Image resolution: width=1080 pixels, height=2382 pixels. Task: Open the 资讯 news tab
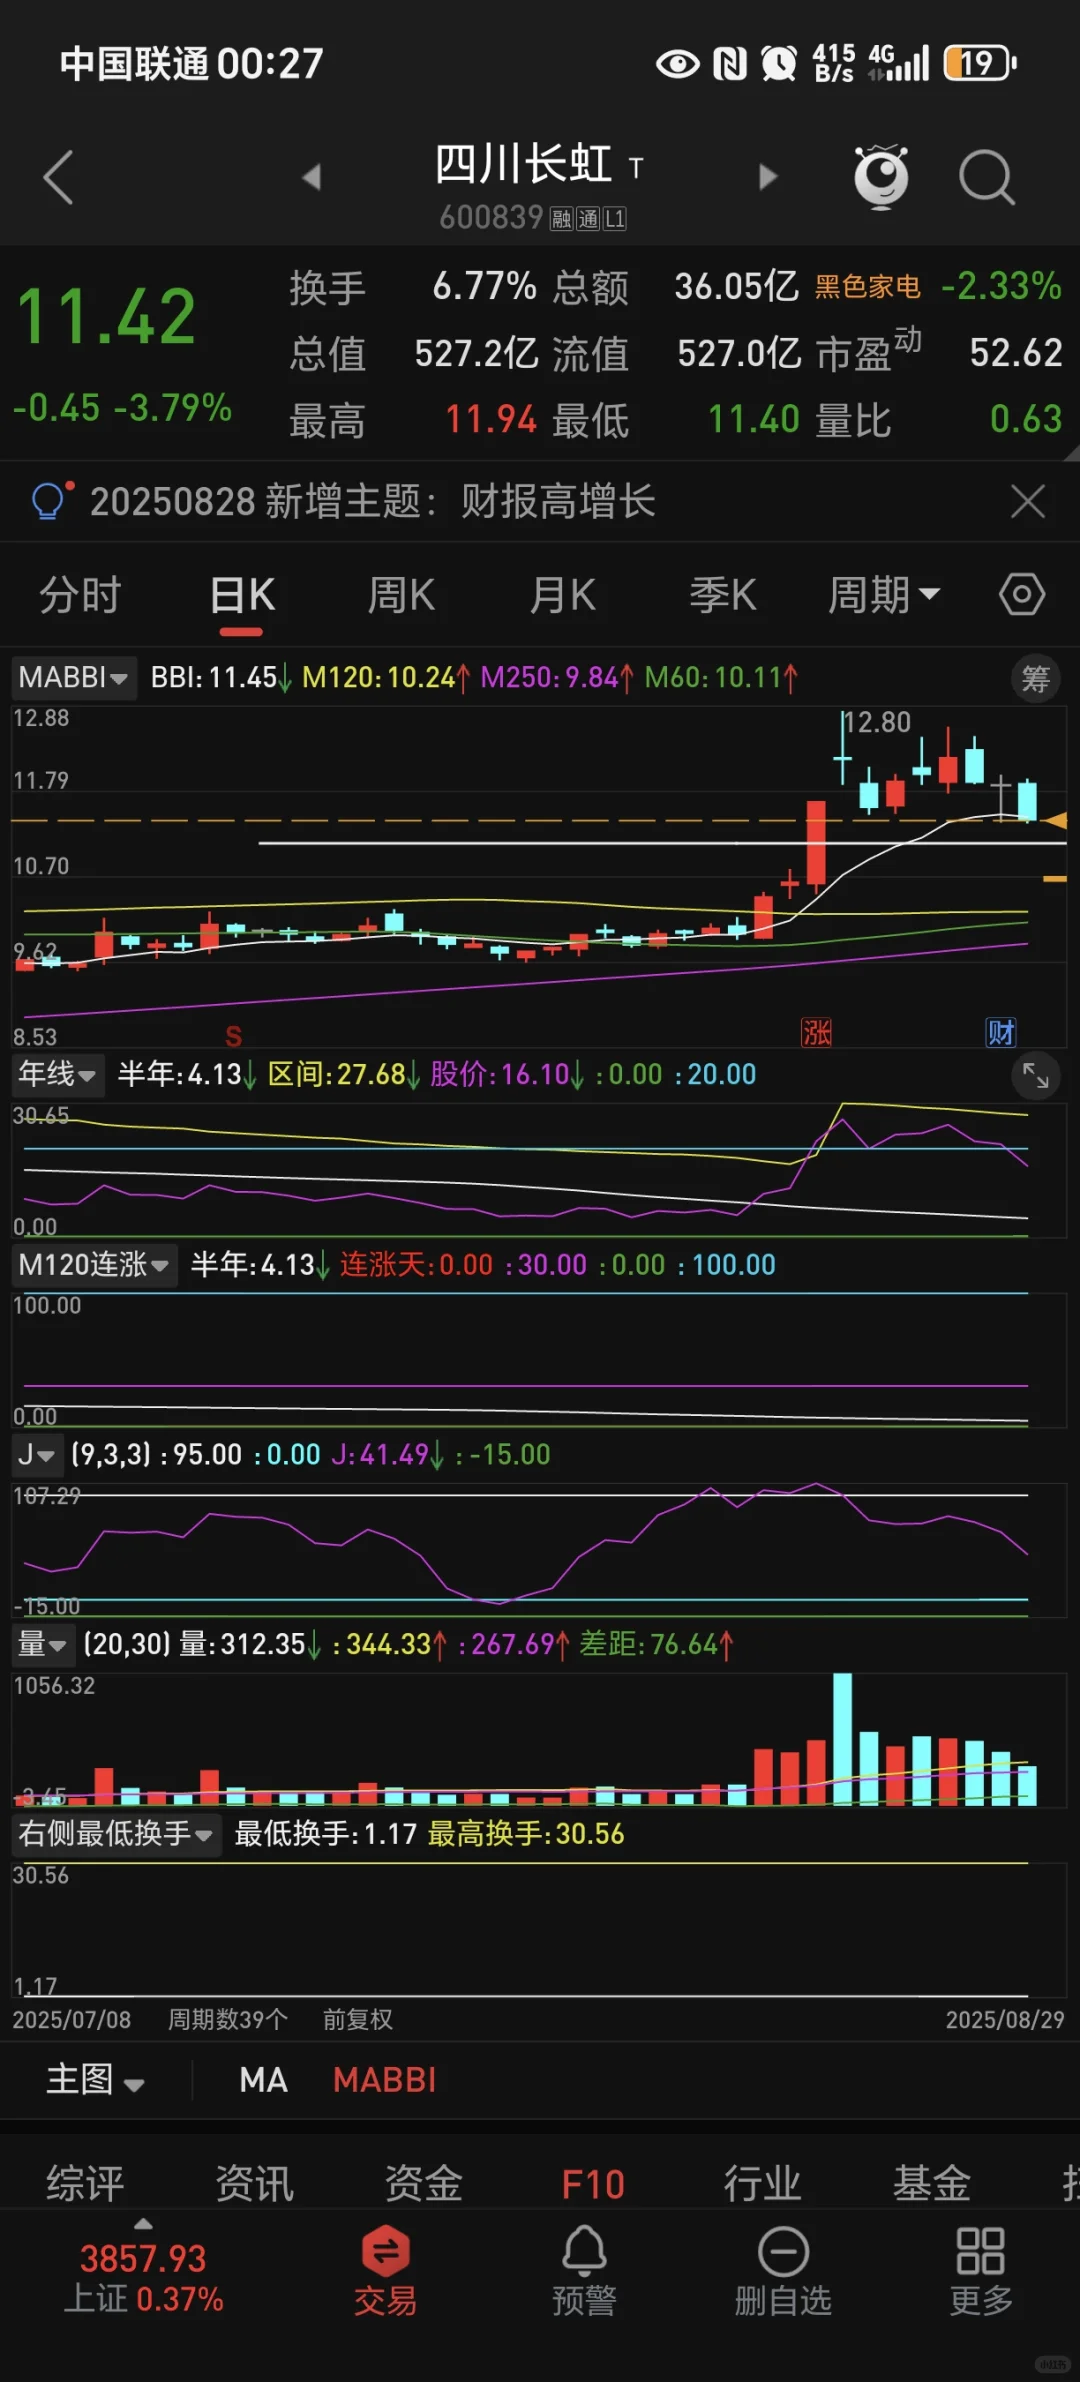click(254, 2183)
